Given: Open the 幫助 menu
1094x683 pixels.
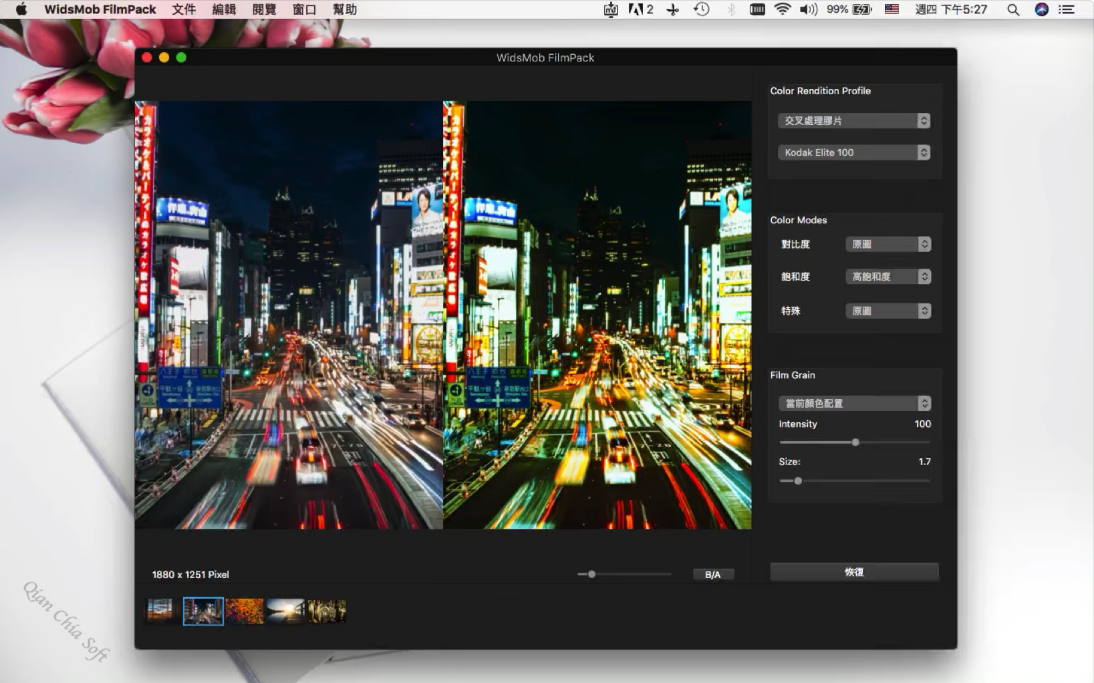Looking at the screenshot, I should (x=345, y=9).
